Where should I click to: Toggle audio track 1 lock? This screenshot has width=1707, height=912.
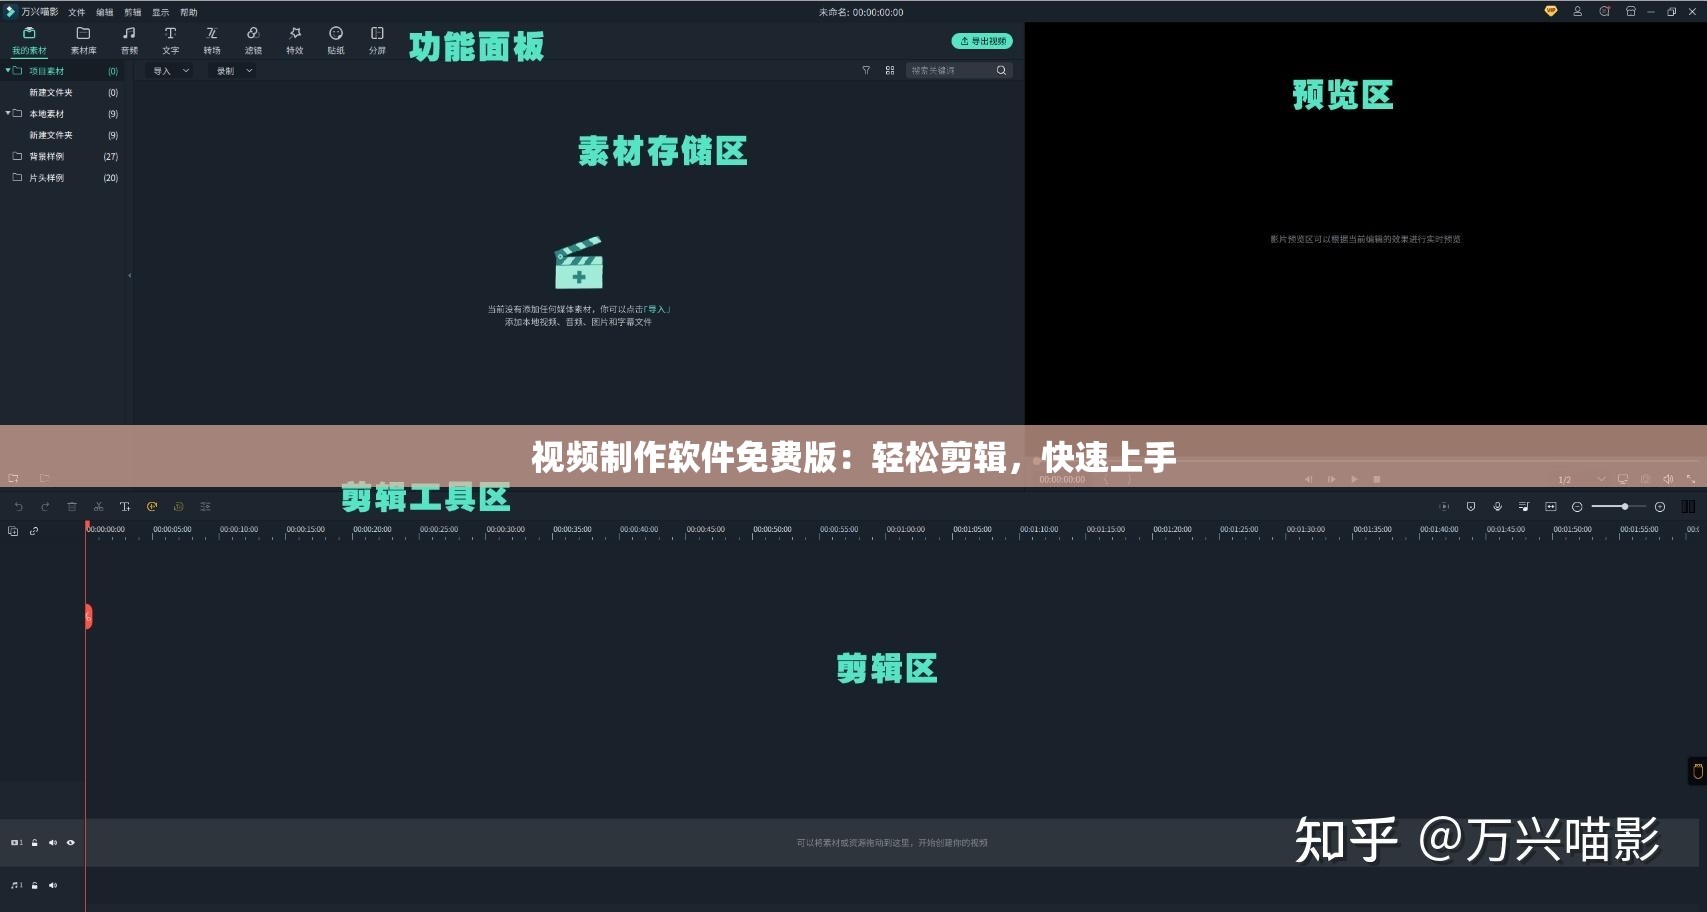click(35, 885)
